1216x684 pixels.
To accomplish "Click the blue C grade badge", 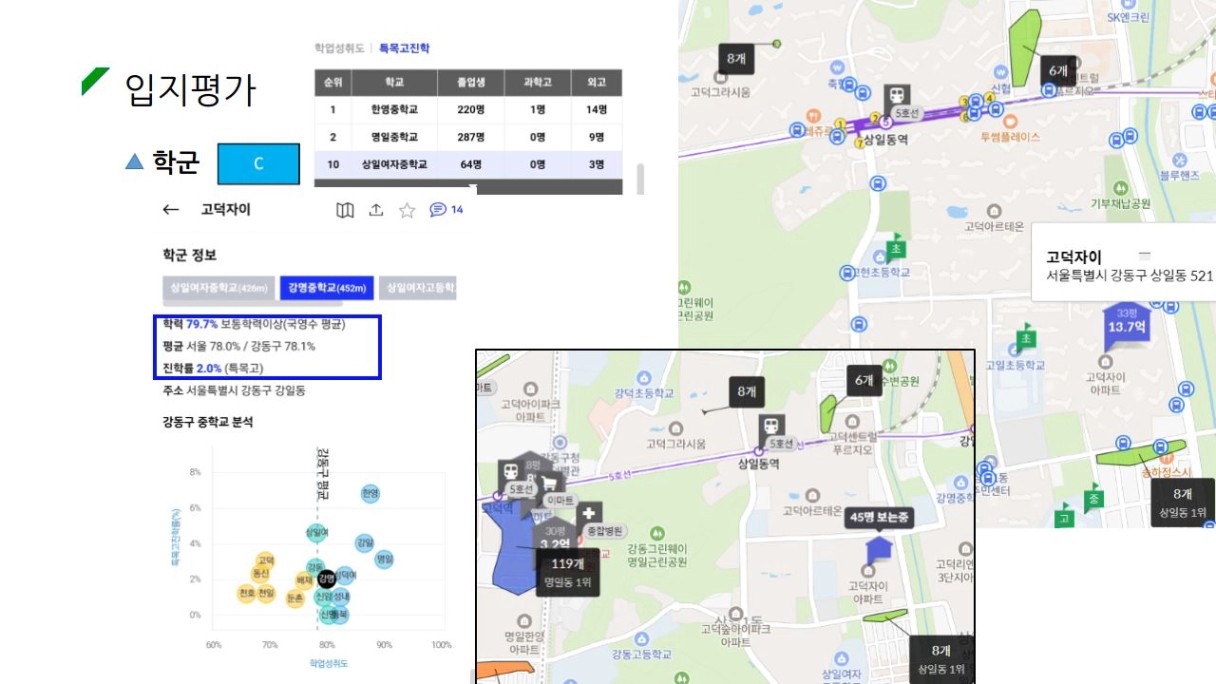I will pyautogui.click(x=258, y=164).
